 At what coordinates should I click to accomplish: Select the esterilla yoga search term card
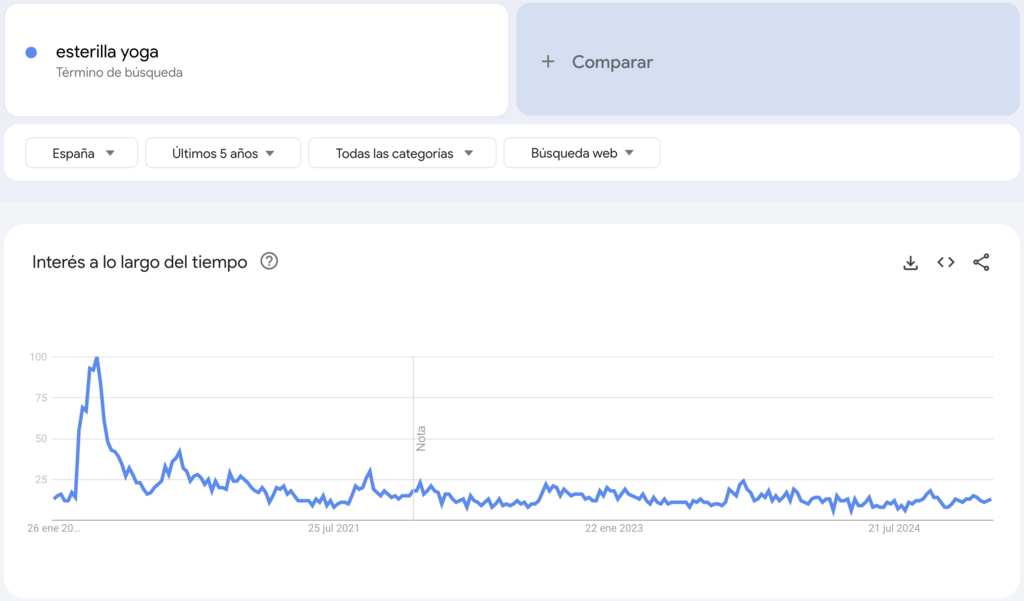256,58
